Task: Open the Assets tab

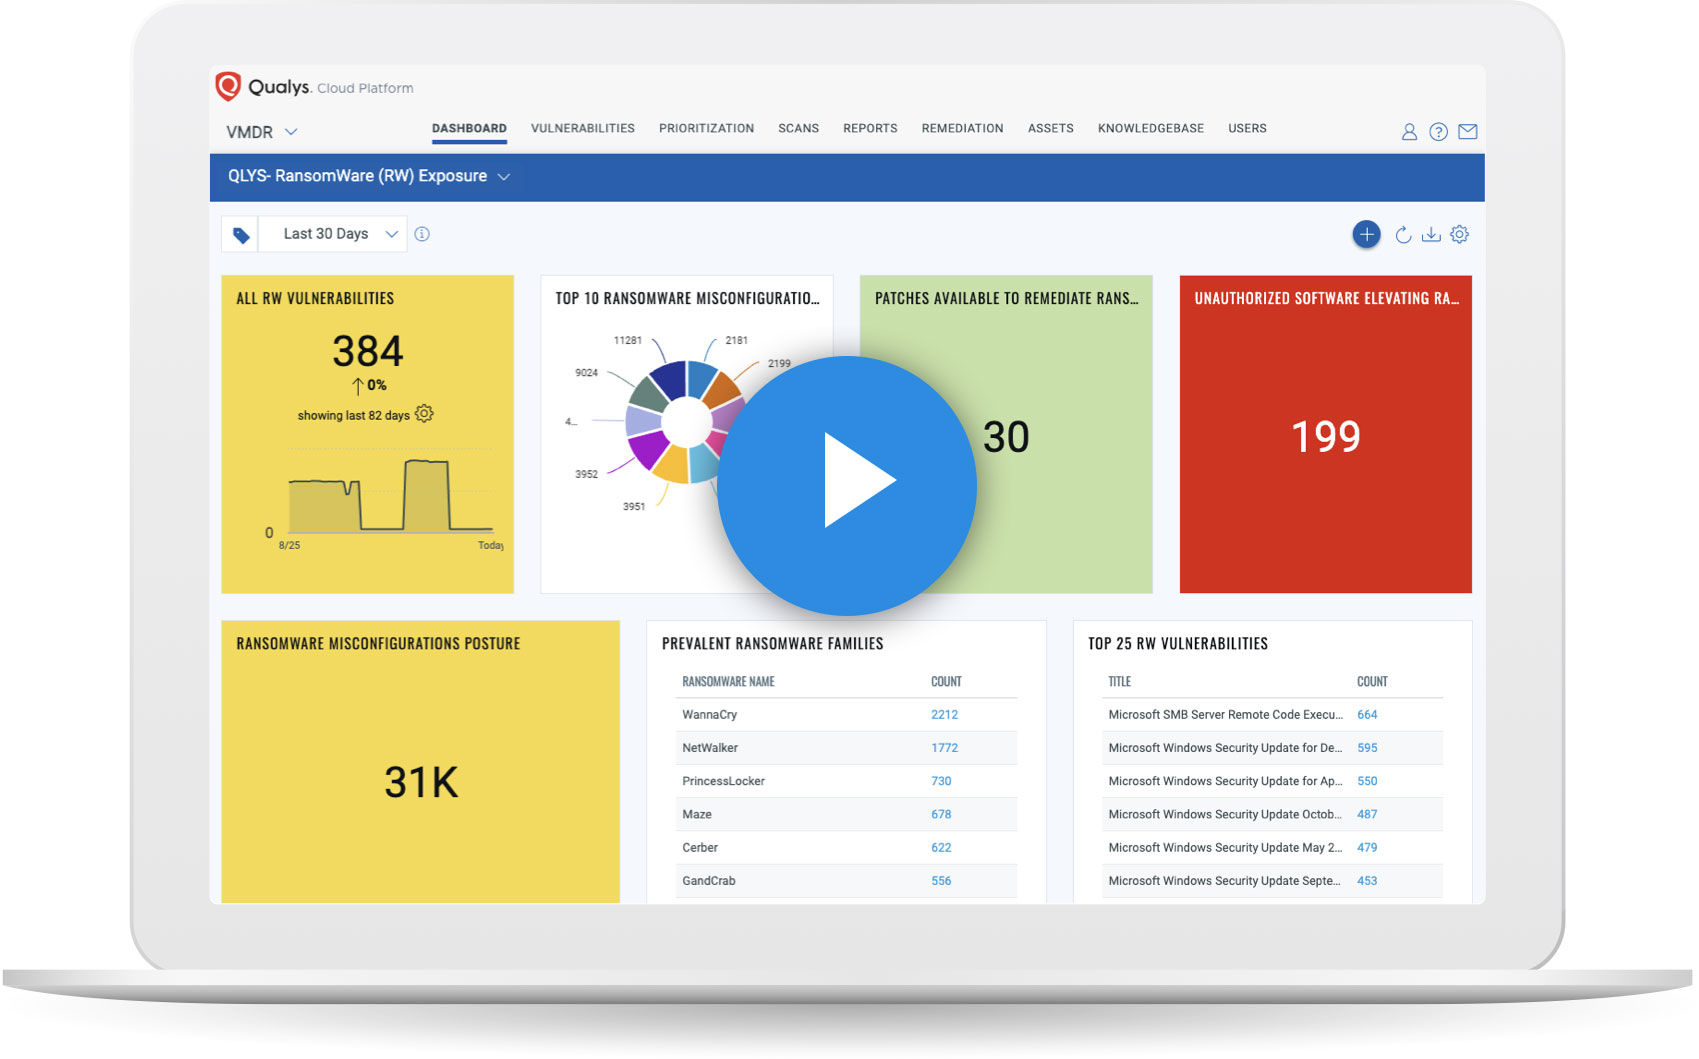Action: pyautogui.click(x=1050, y=129)
